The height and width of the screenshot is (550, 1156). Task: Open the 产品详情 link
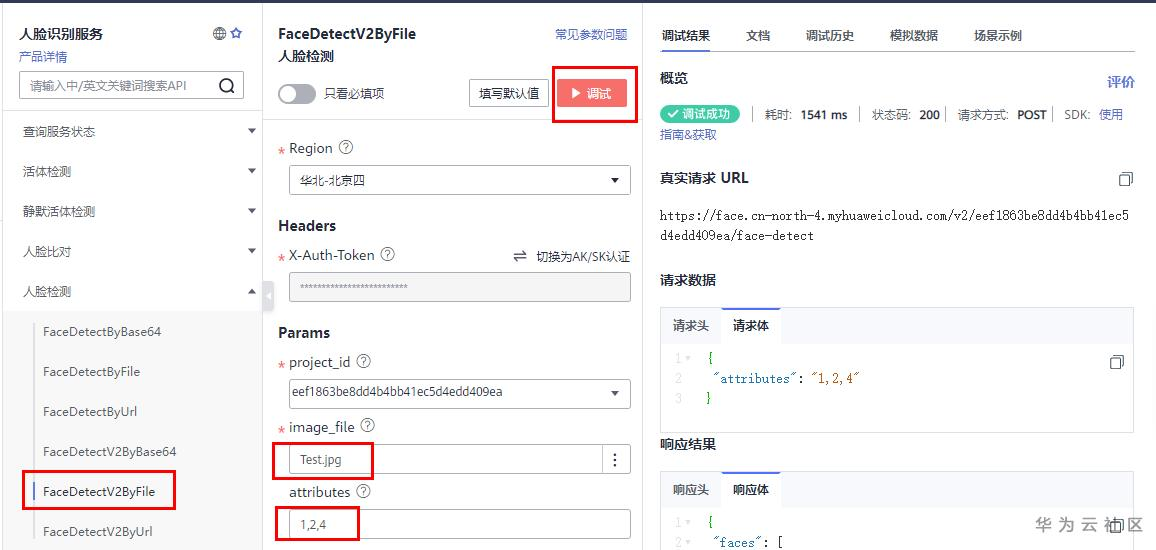click(x=43, y=57)
